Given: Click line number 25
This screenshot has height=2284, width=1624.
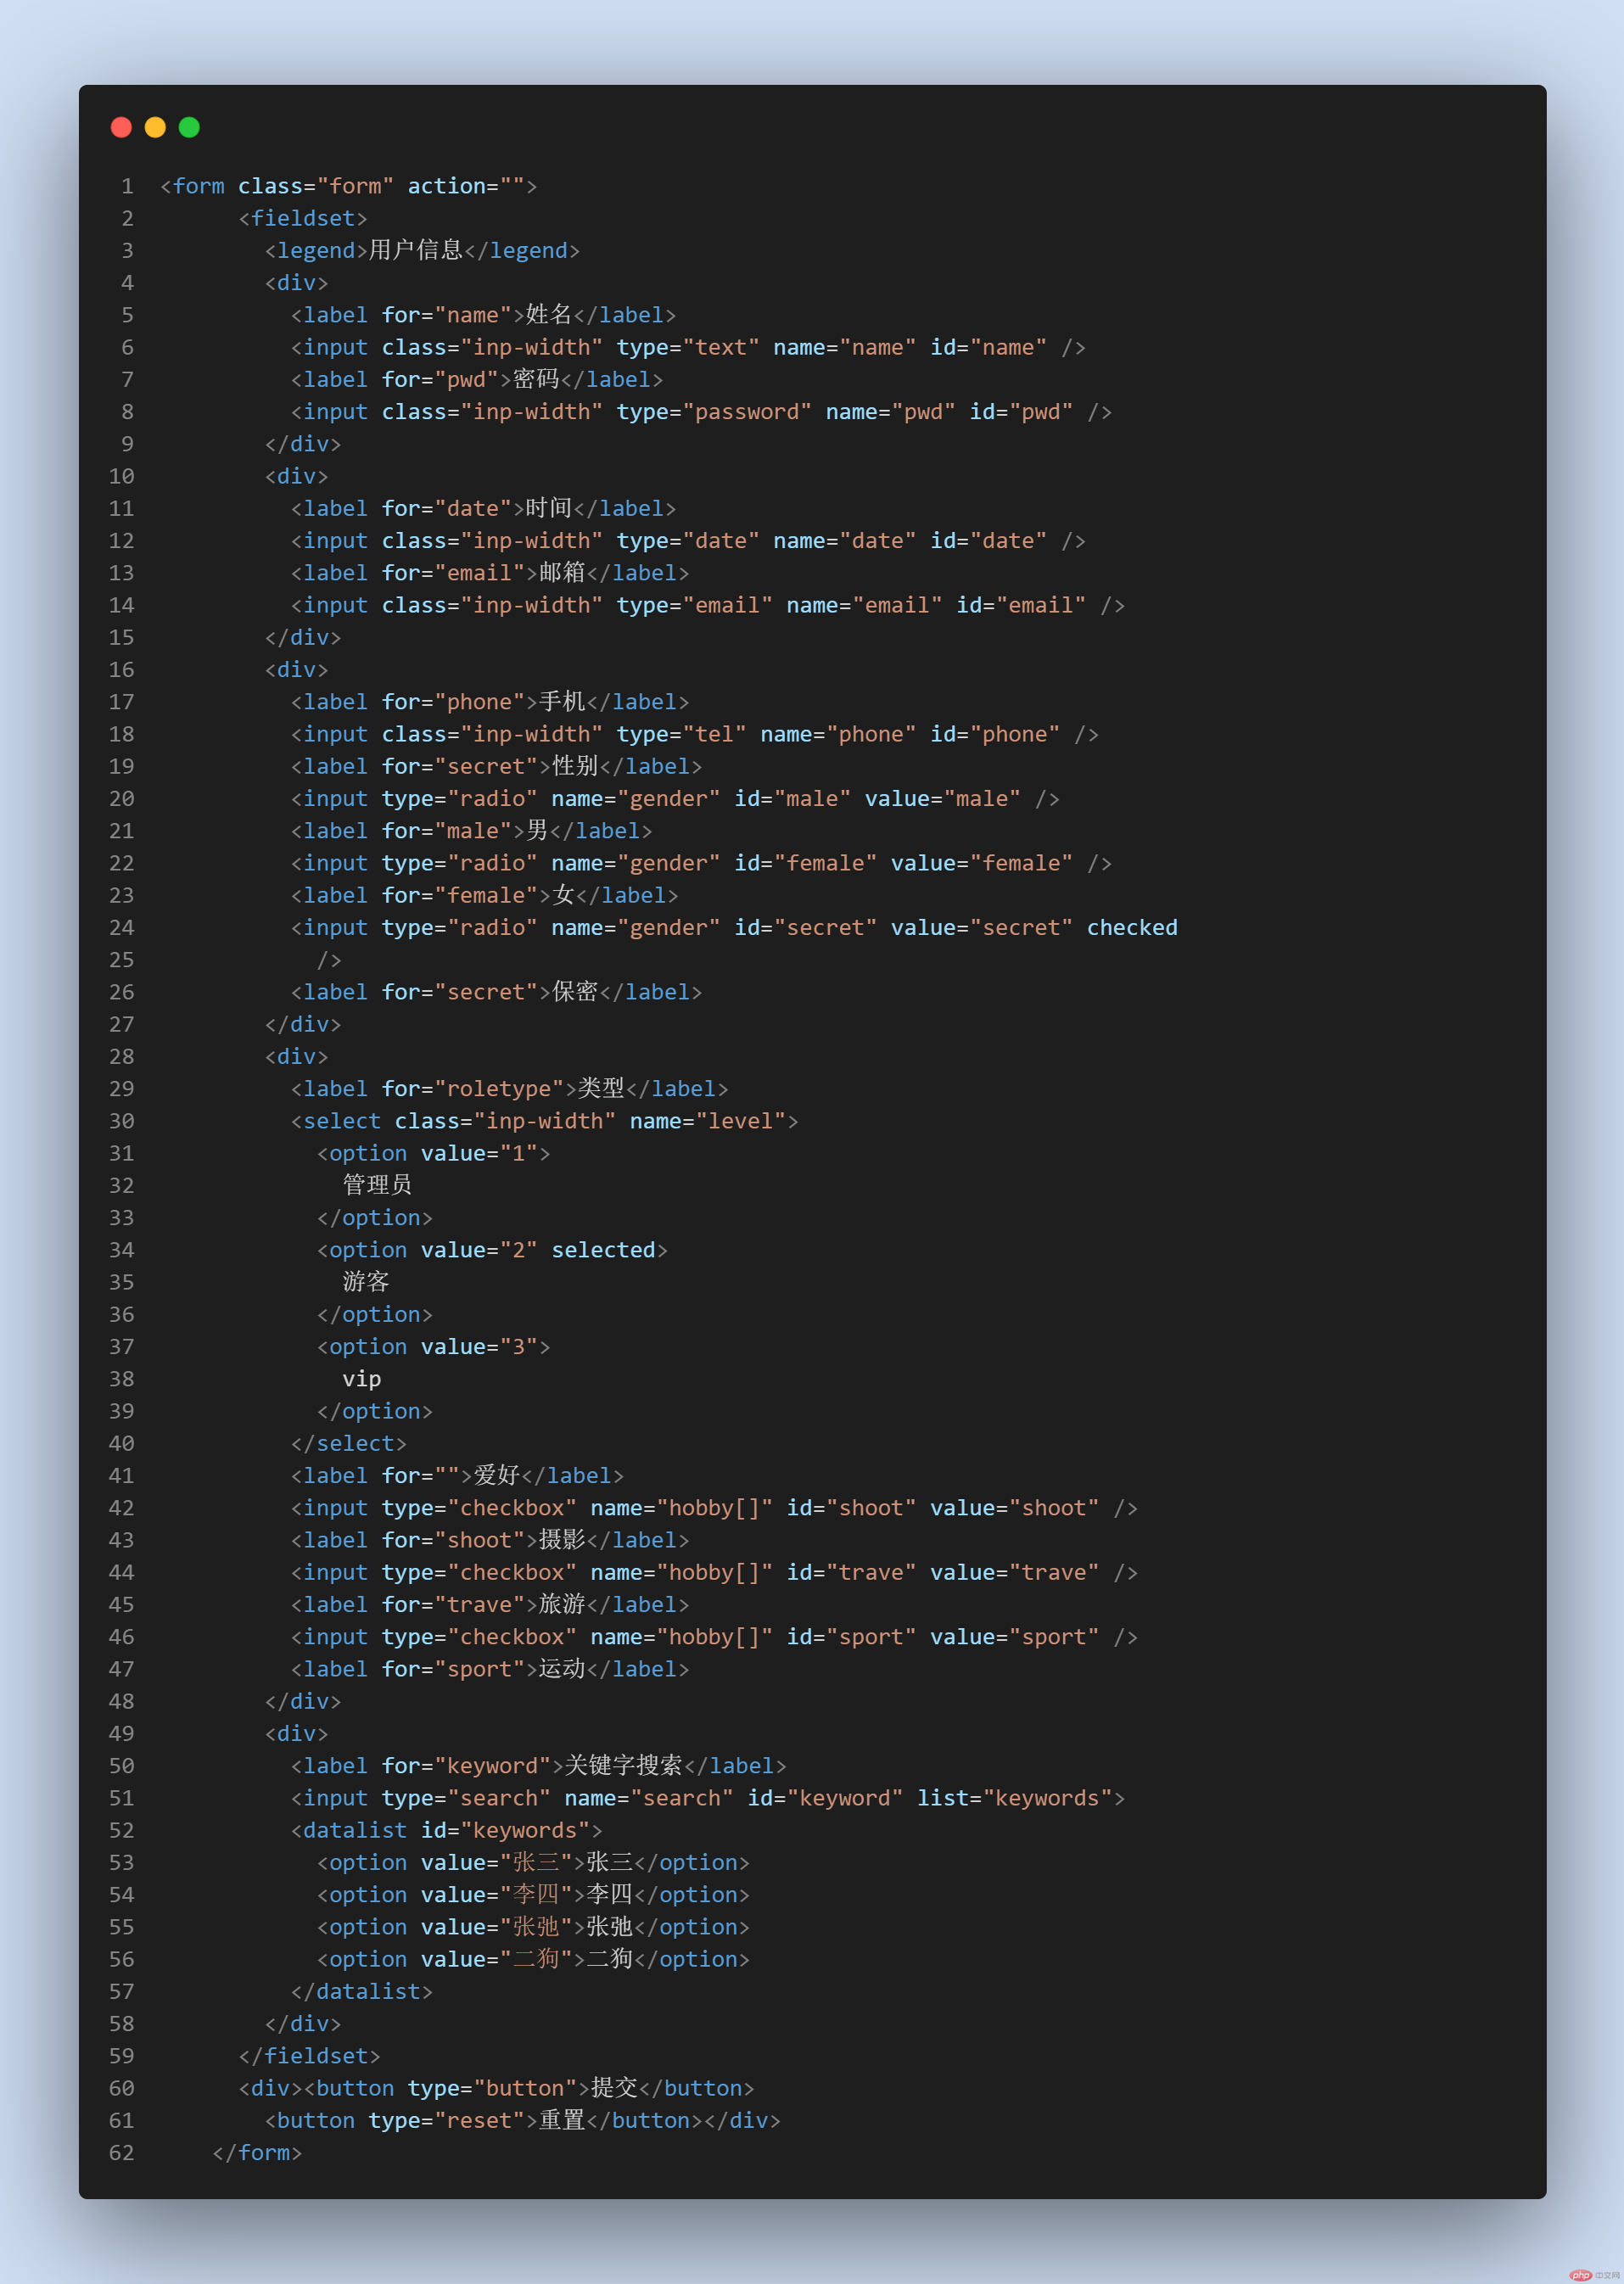Looking at the screenshot, I should pyautogui.click(x=121, y=960).
